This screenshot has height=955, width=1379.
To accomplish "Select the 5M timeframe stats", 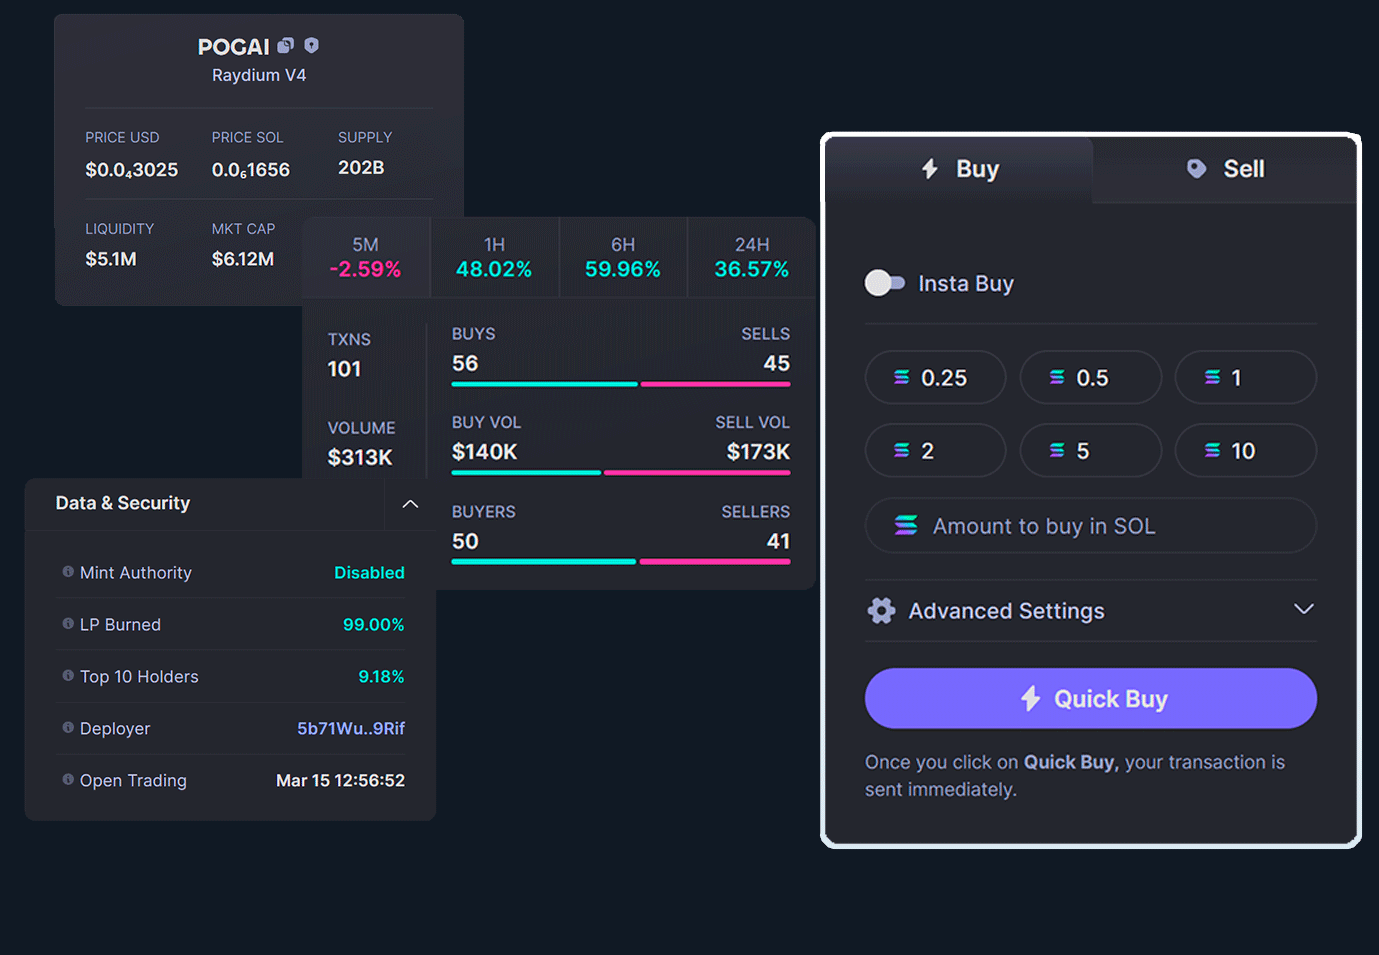I will (365, 258).
